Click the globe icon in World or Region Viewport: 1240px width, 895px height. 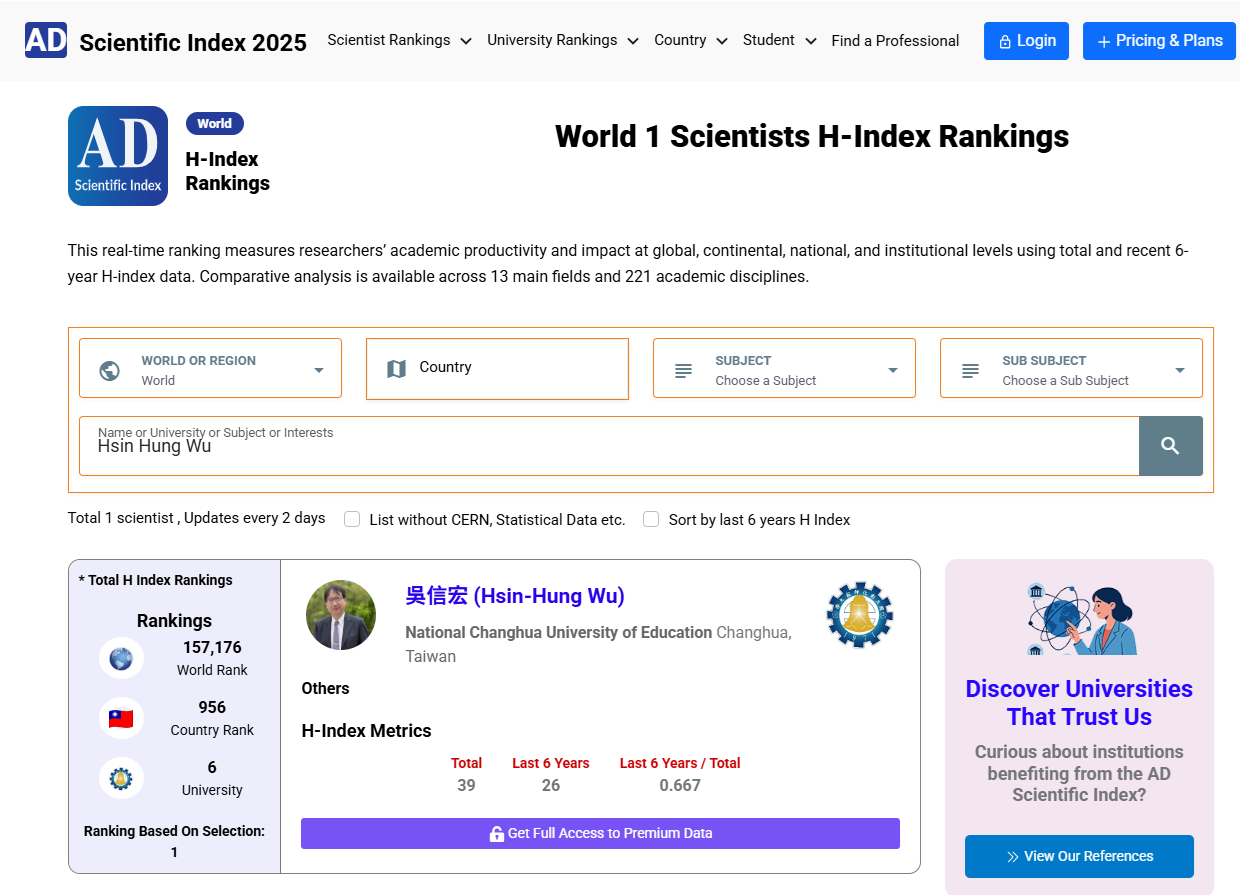110,371
